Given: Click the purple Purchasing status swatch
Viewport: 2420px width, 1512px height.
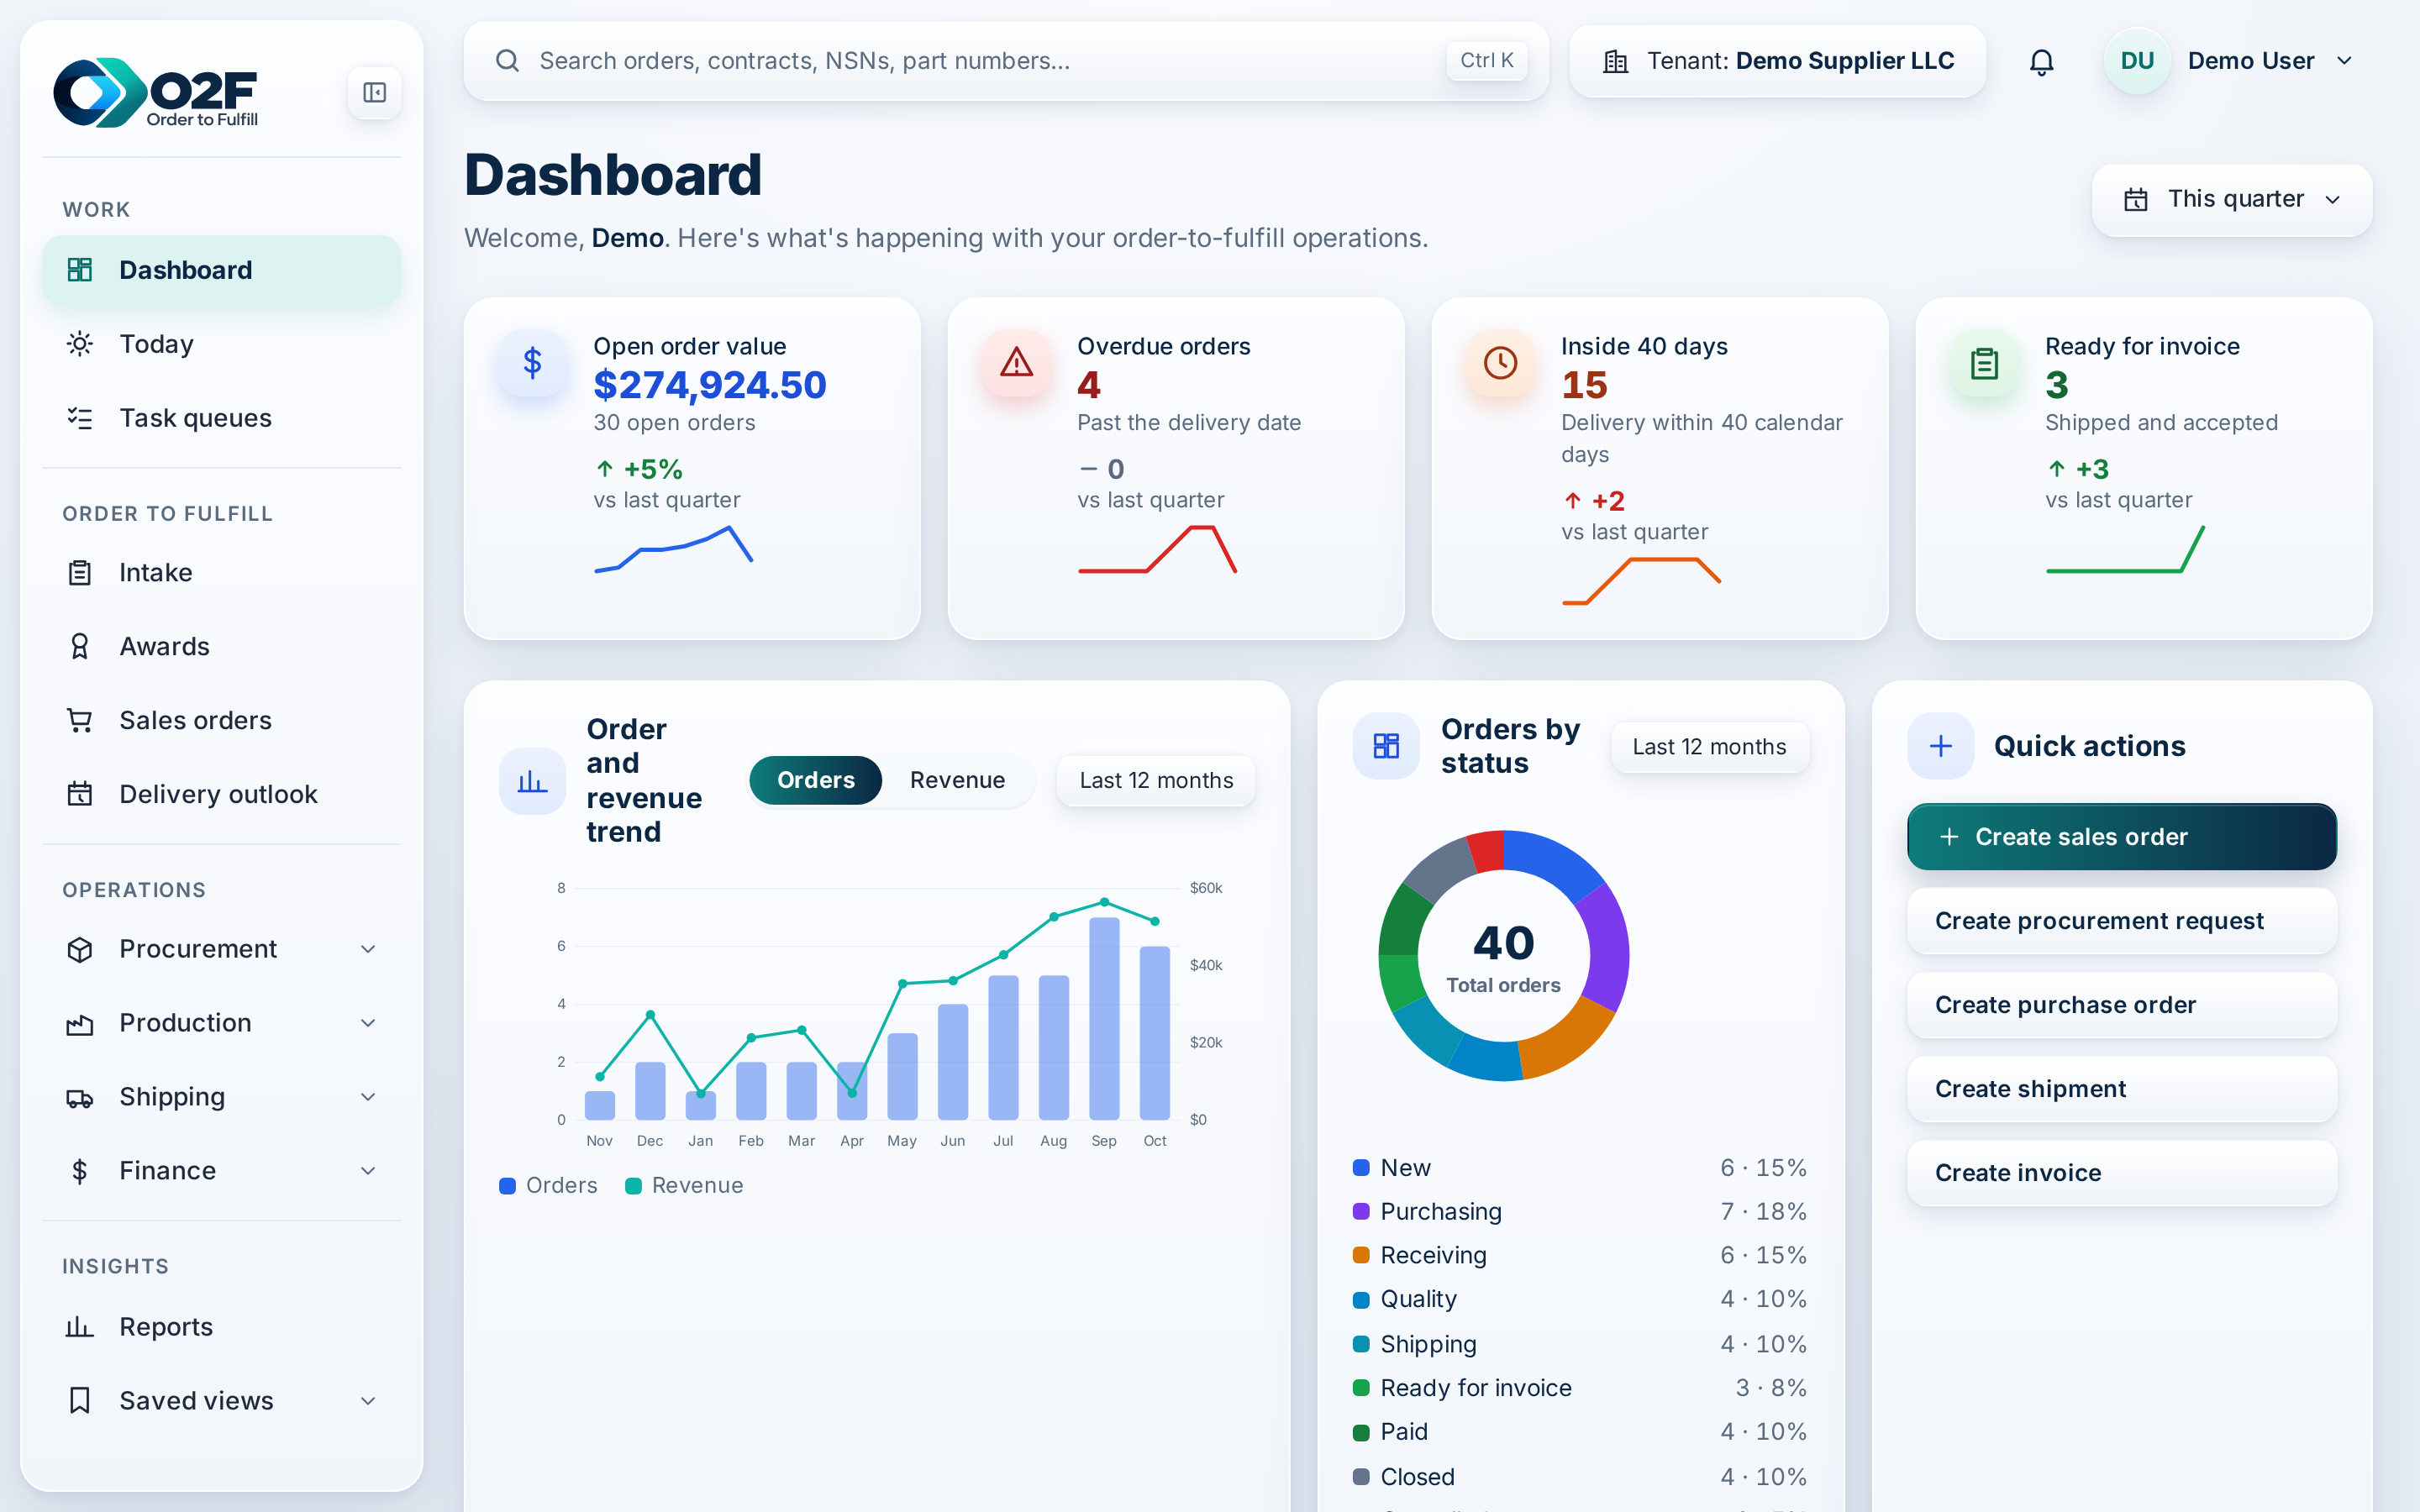Looking at the screenshot, I should pos(1361,1212).
